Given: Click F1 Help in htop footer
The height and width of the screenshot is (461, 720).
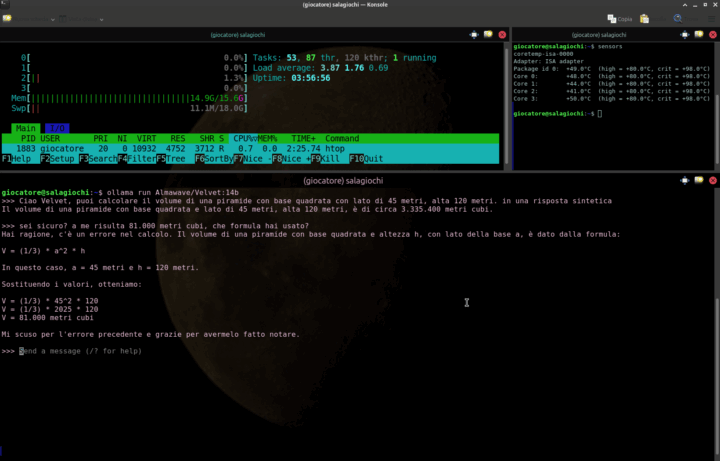Looking at the screenshot, I should click(x=18, y=158).
